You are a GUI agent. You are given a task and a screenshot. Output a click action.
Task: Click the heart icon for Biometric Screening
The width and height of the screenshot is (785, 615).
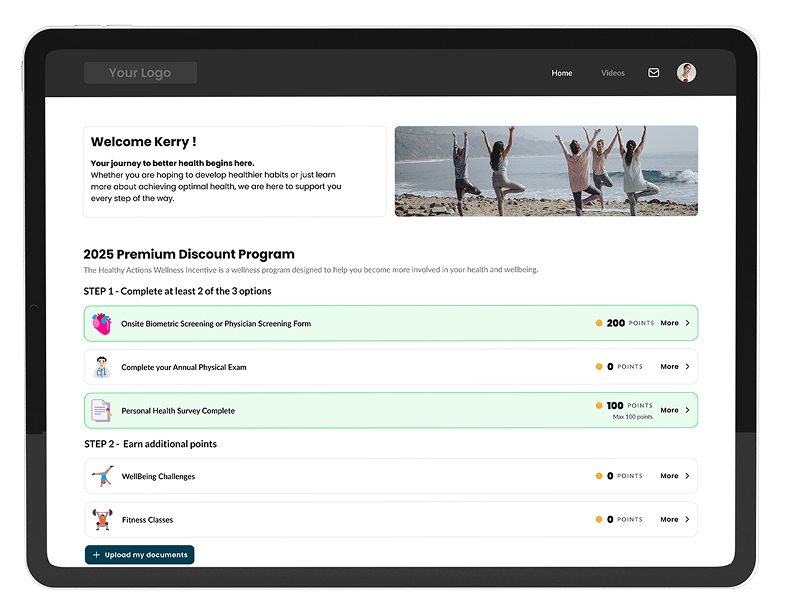coord(102,324)
